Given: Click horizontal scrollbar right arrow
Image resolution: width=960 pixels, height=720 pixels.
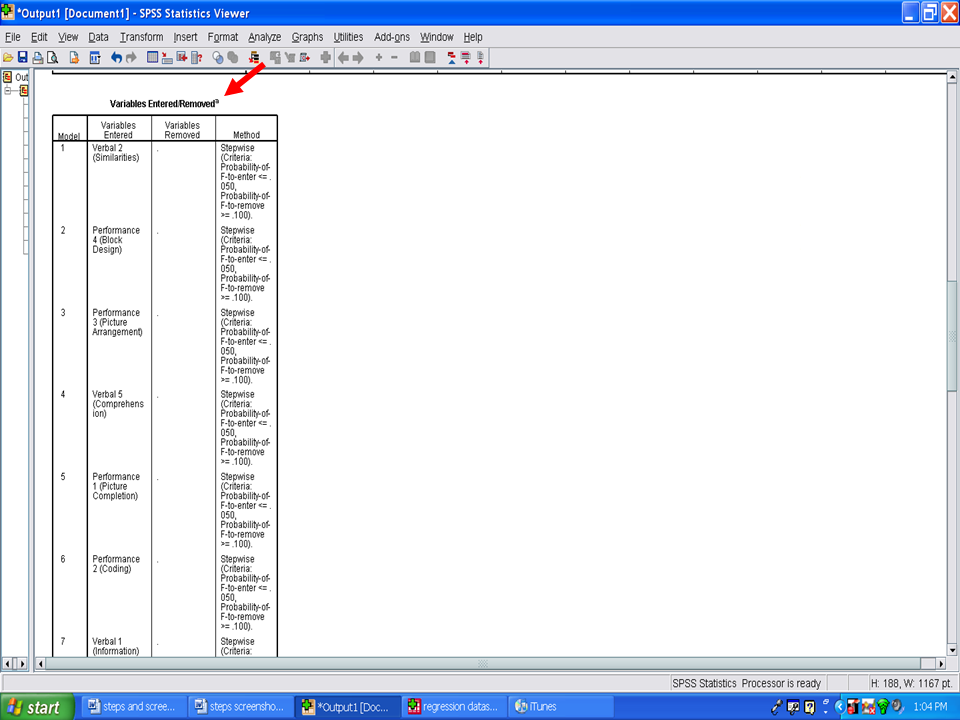Looking at the screenshot, I should (940, 663).
